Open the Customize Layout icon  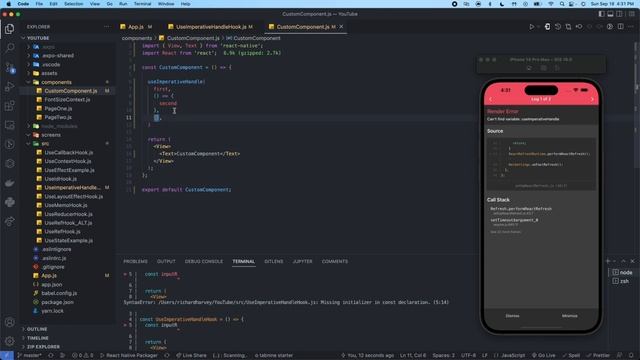(x=631, y=14)
